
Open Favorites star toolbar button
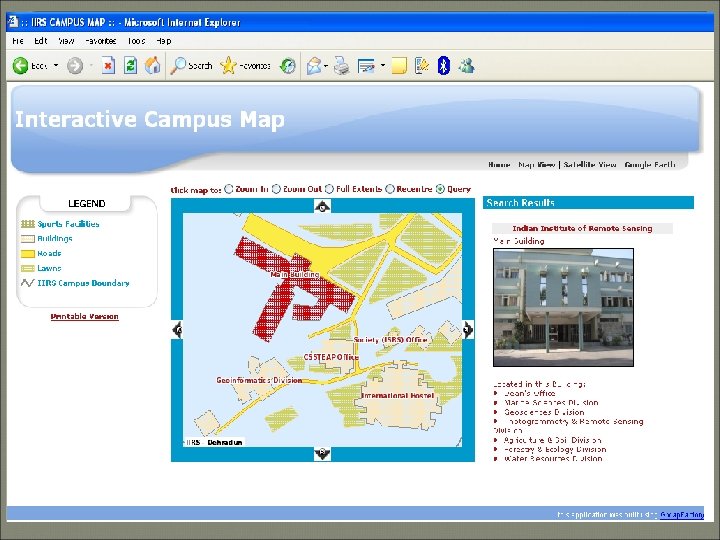pyautogui.click(x=246, y=66)
